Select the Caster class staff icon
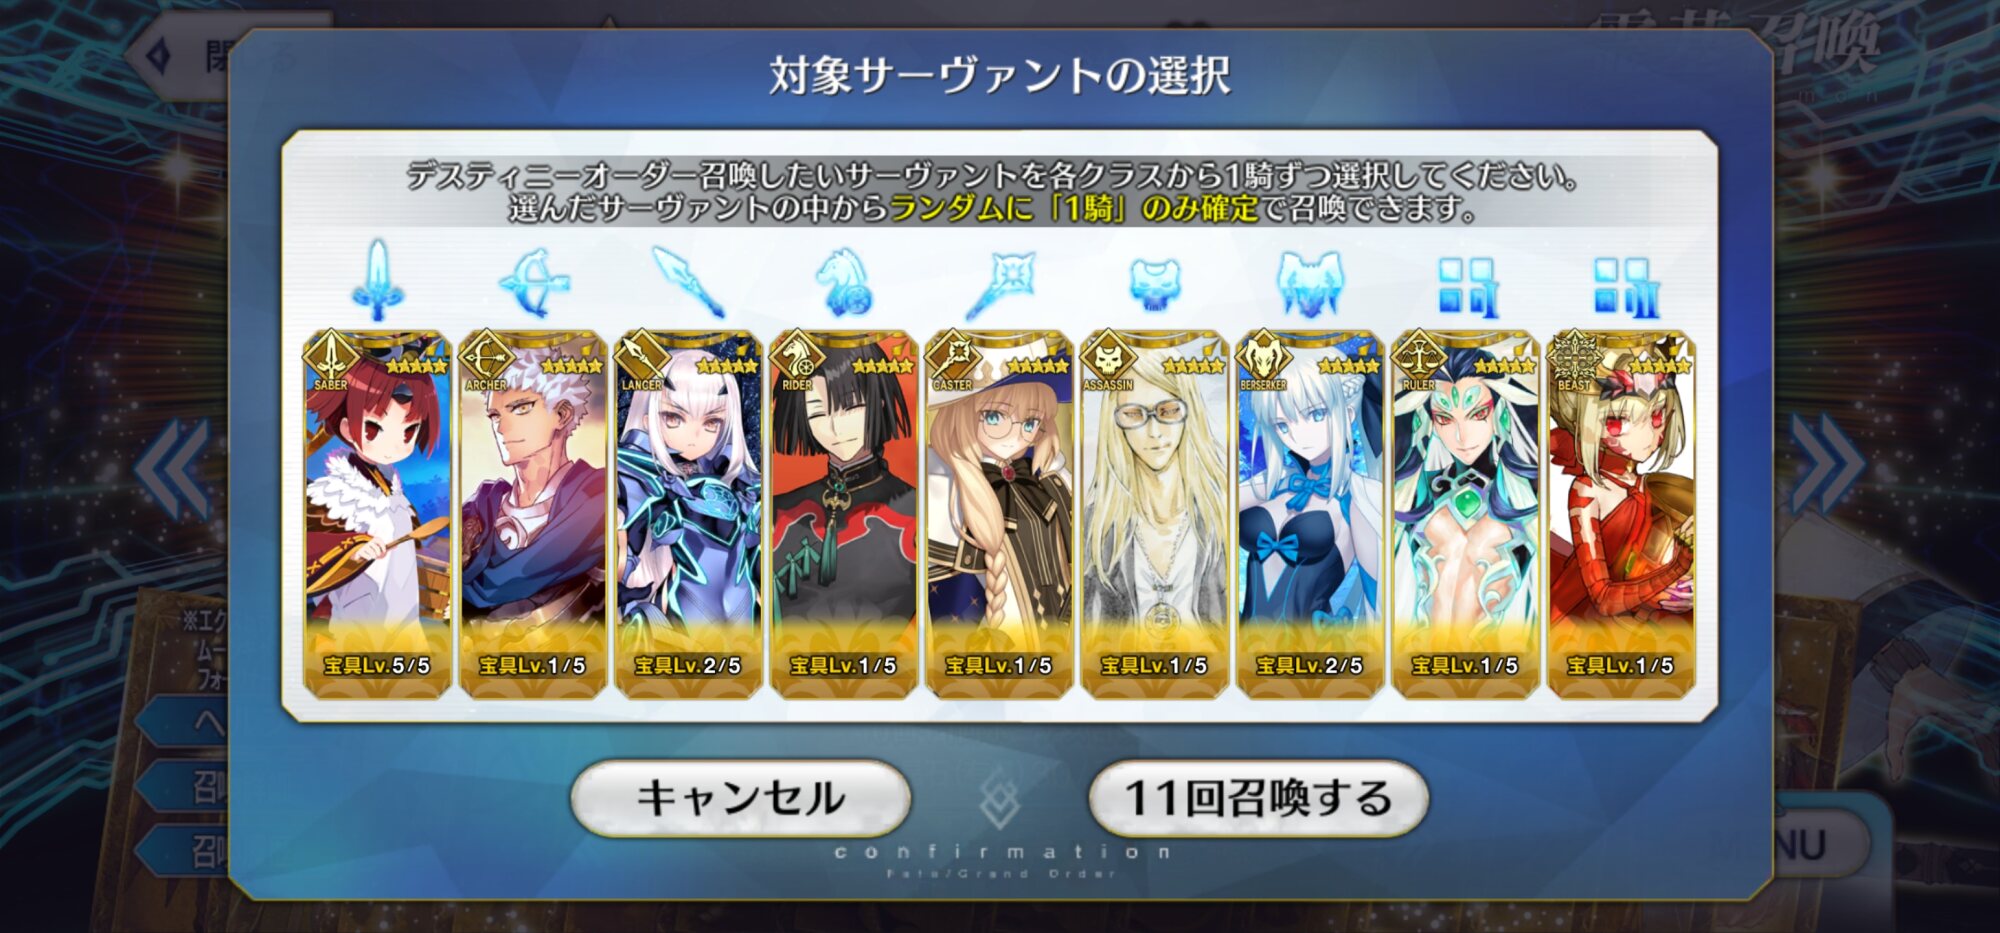The image size is (2000, 933). pos(1000,285)
